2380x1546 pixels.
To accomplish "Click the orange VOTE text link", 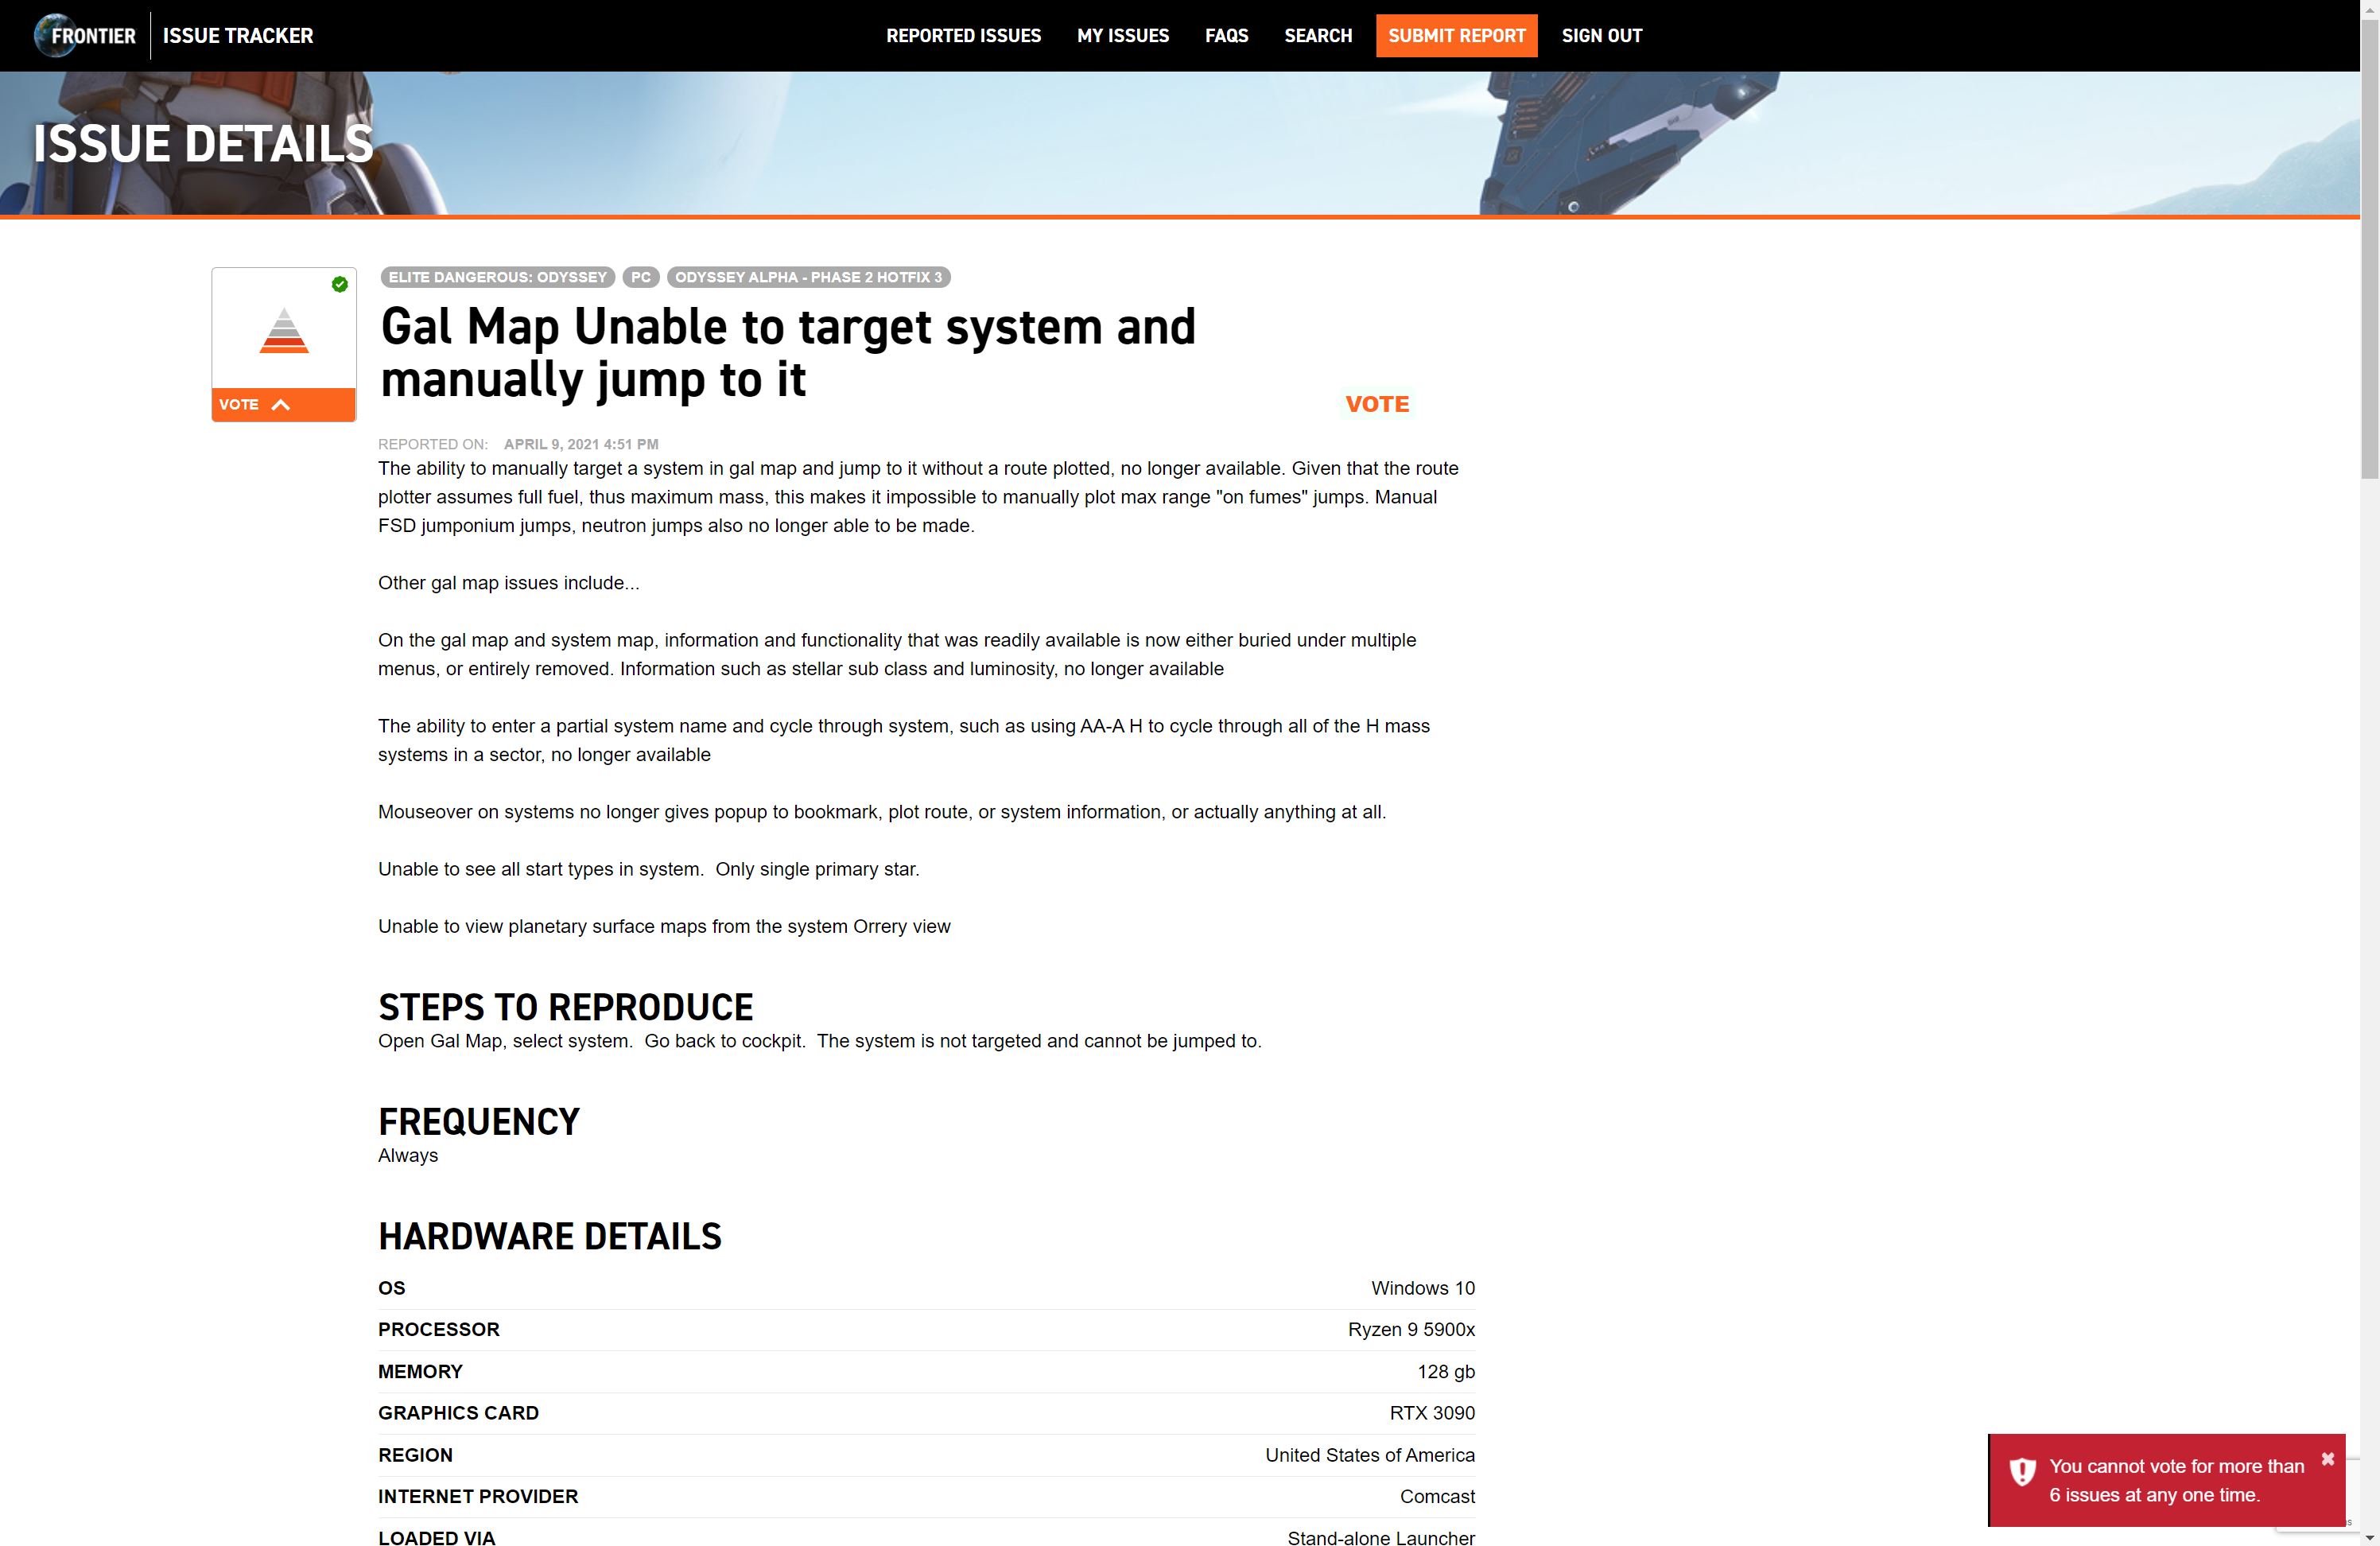I will [1376, 404].
